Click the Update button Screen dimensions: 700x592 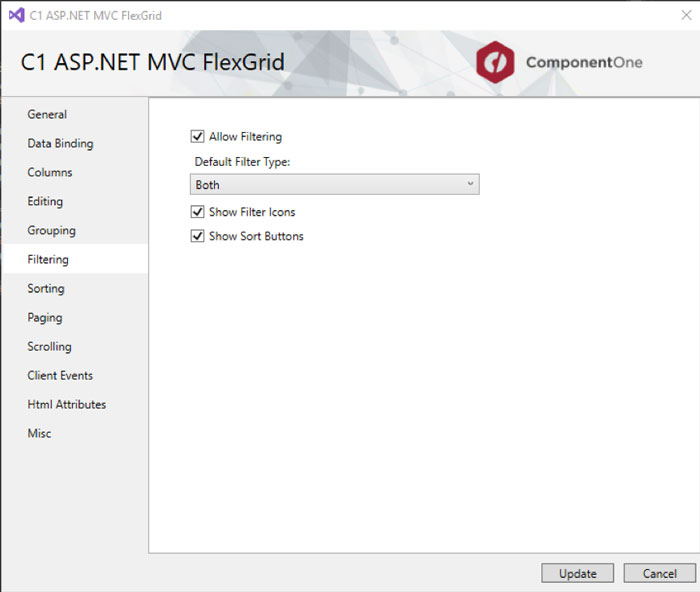[x=578, y=573]
